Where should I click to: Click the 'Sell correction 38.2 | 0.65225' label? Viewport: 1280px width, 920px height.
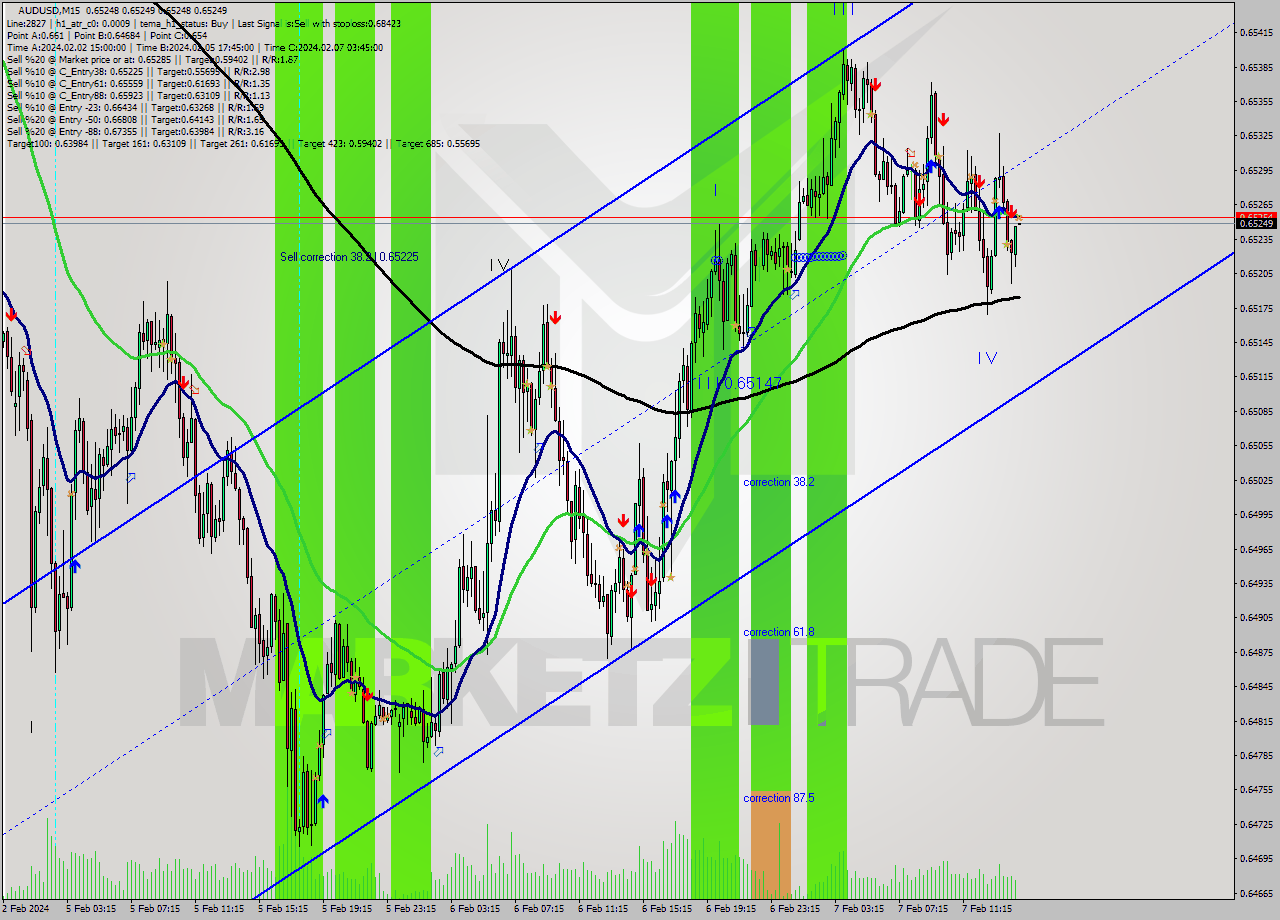click(x=349, y=257)
